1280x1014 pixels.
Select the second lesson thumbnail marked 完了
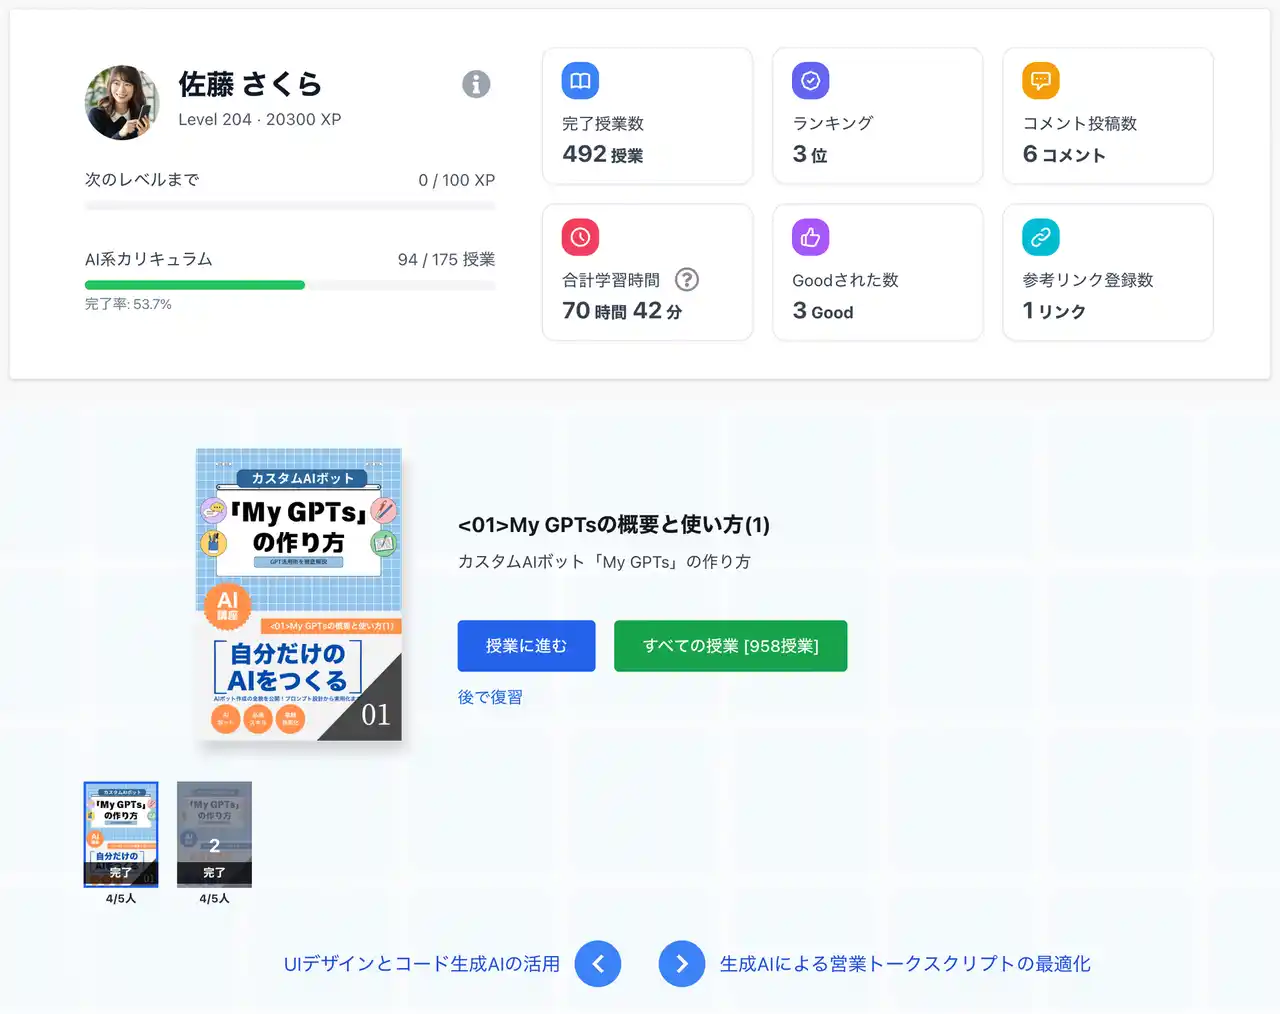pyautogui.click(x=213, y=834)
